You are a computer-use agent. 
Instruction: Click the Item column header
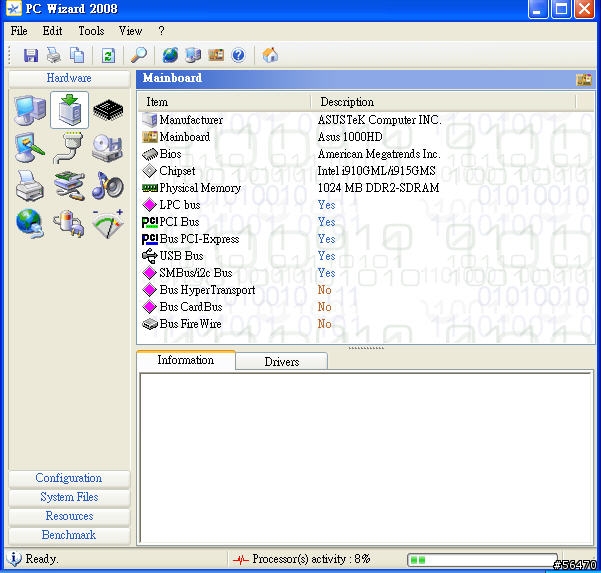point(224,102)
